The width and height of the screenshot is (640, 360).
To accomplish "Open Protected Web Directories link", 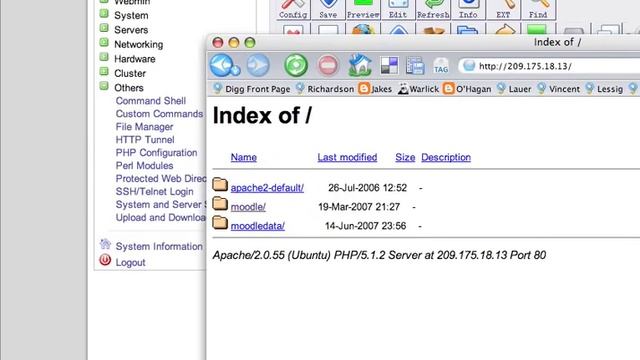I will (x=161, y=179).
